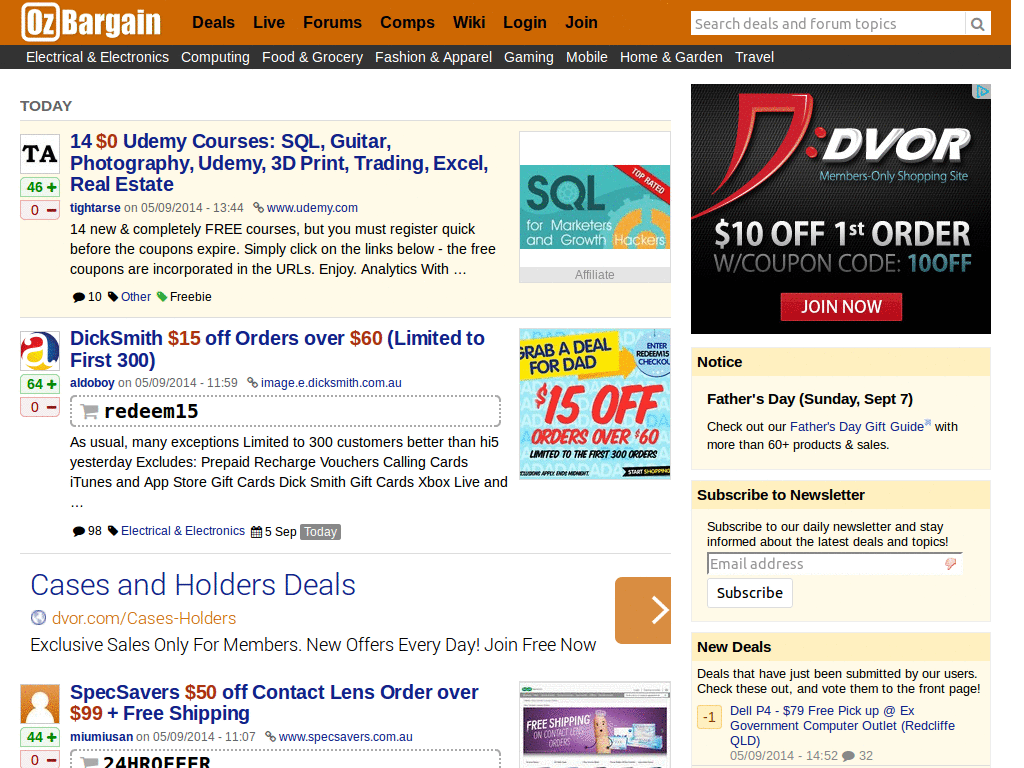
Task: Click JOIN NOW on the DVOR ad
Action: pos(841,306)
